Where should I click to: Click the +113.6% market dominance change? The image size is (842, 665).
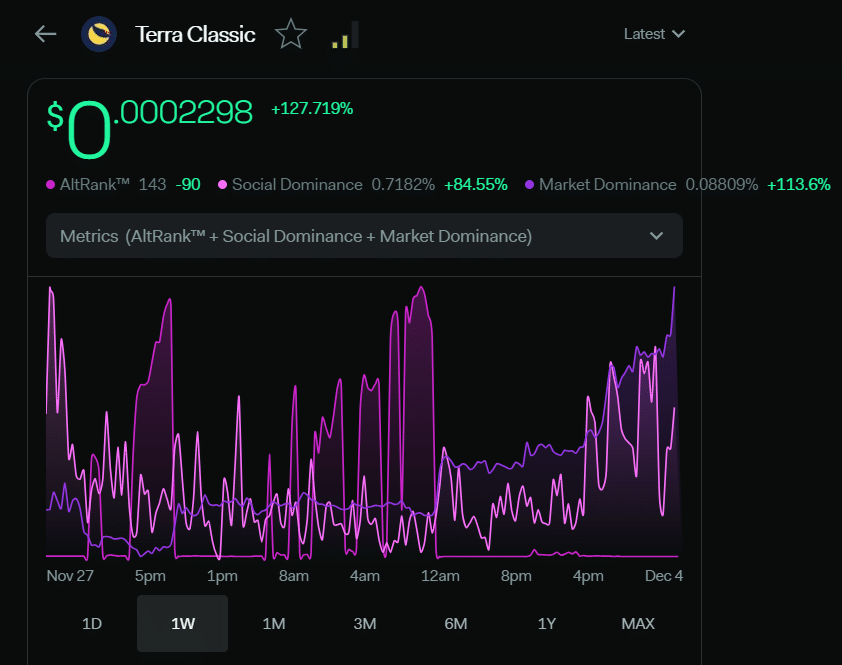(x=799, y=185)
